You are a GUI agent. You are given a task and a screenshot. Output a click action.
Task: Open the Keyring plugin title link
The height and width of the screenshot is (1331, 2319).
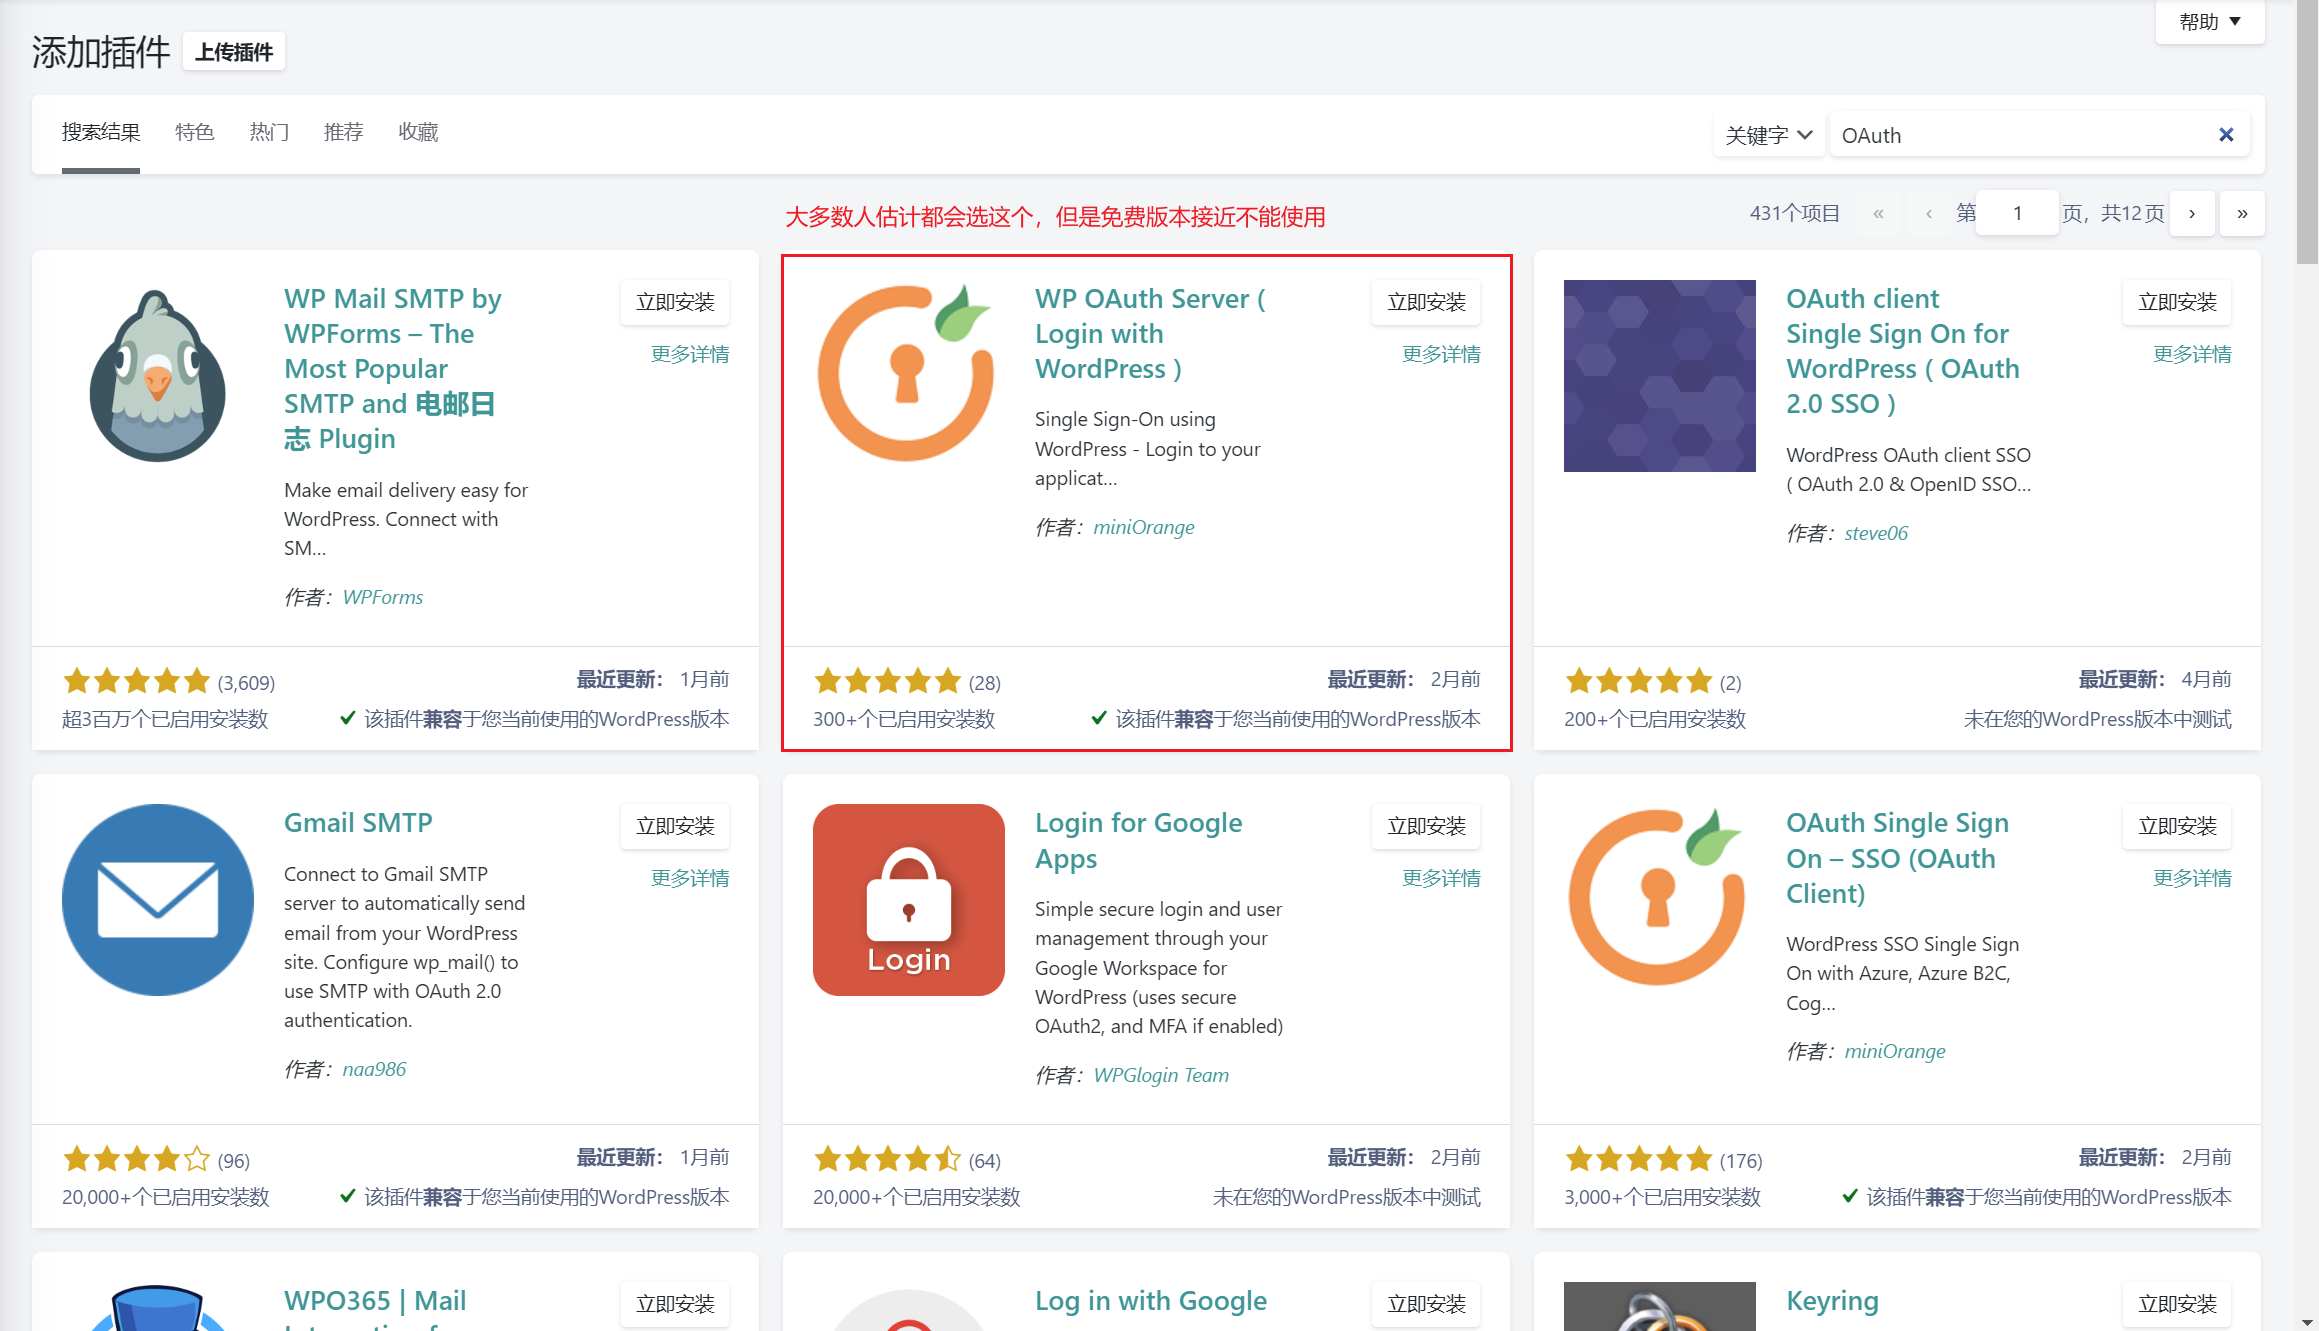tap(1832, 1301)
